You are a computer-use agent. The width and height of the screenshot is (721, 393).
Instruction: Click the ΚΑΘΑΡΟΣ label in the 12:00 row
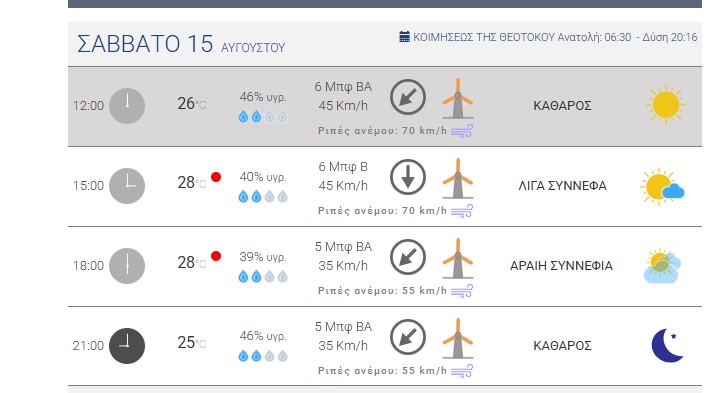pos(562,106)
